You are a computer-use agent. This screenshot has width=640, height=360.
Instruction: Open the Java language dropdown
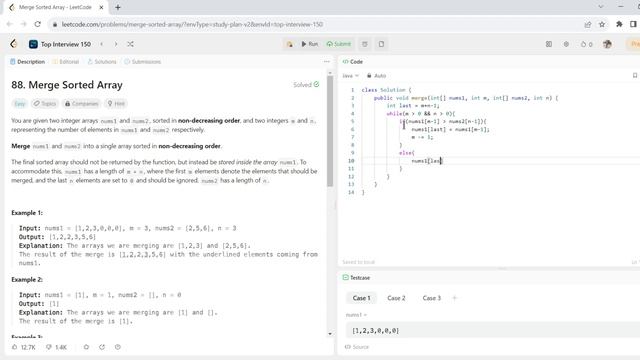pos(350,76)
